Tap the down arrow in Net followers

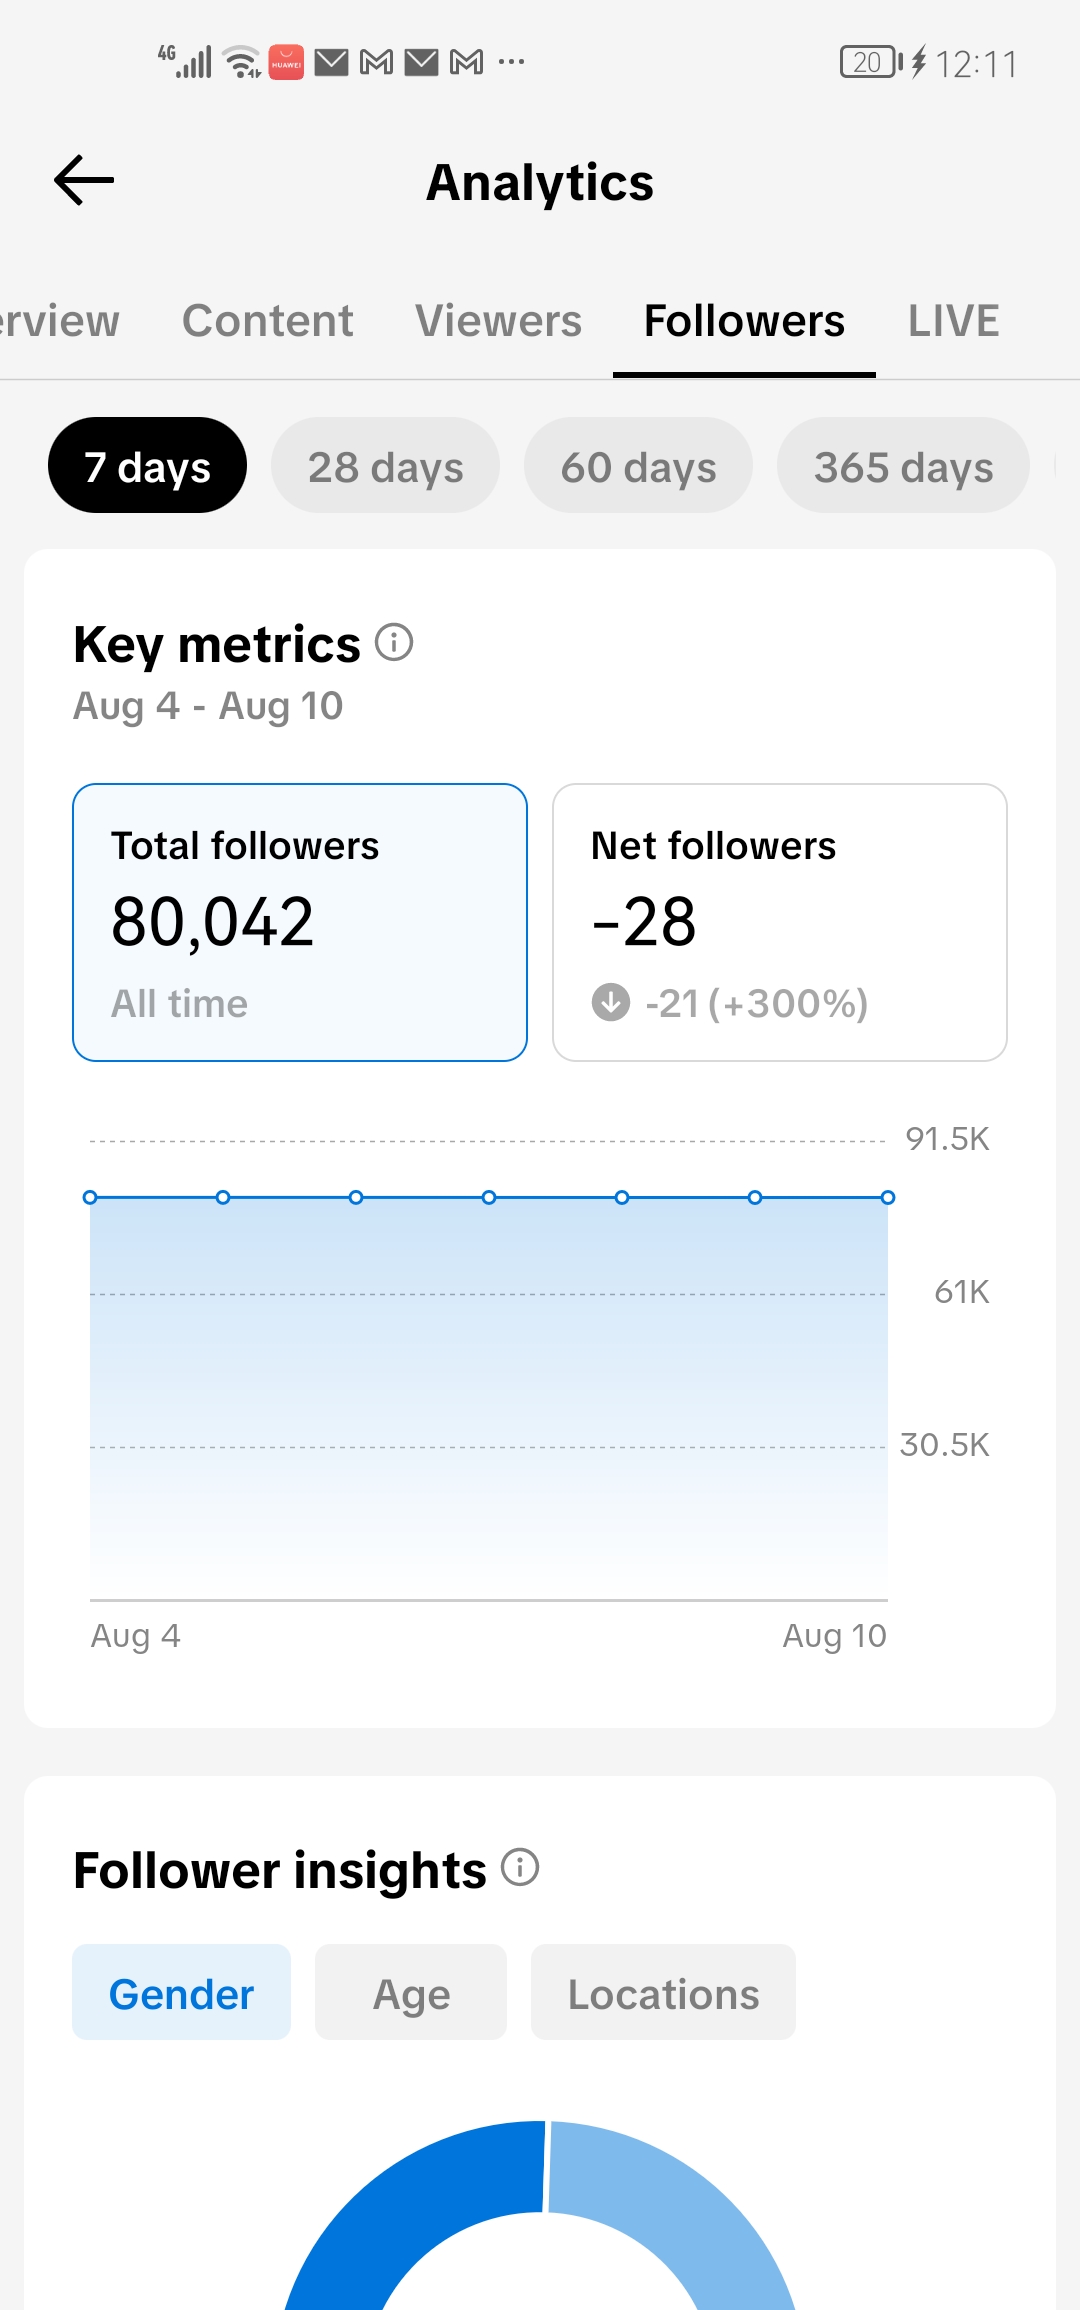click(x=611, y=1002)
